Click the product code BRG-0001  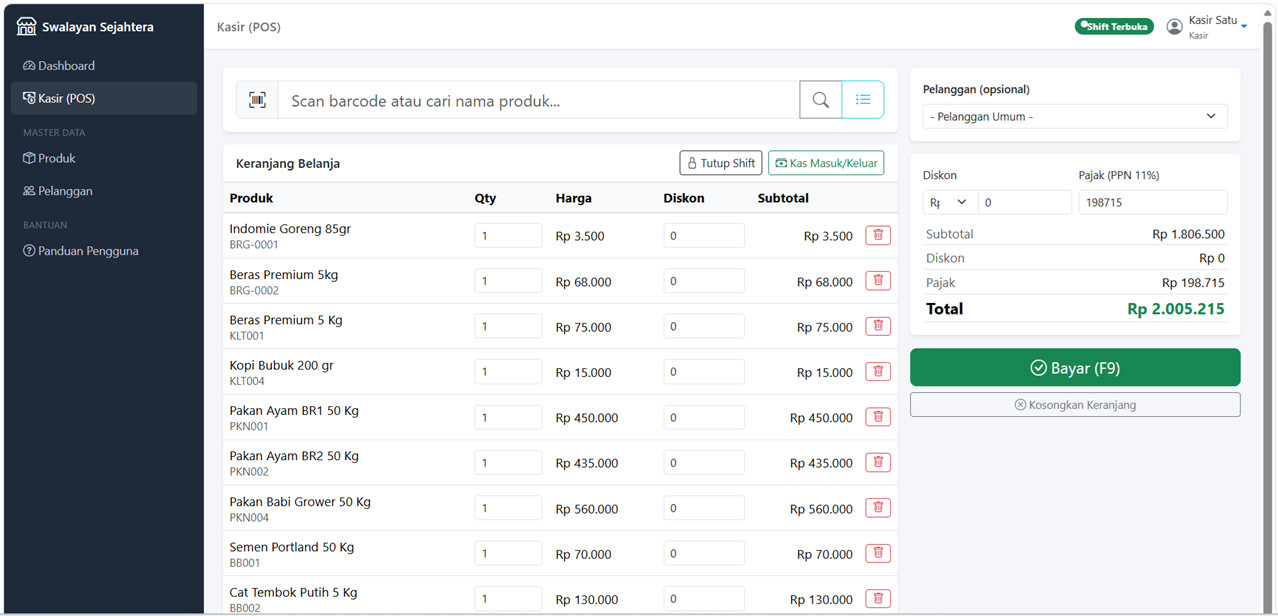(x=254, y=245)
